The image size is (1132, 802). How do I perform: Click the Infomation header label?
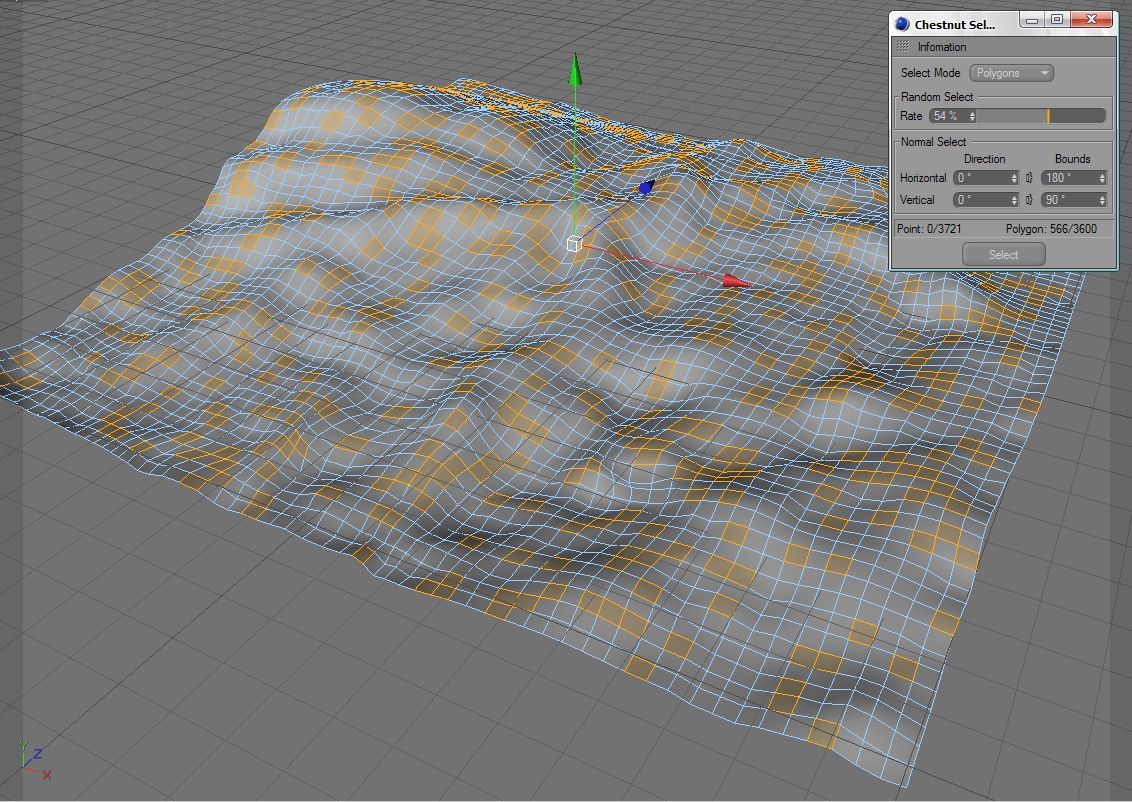(x=942, y=47)
